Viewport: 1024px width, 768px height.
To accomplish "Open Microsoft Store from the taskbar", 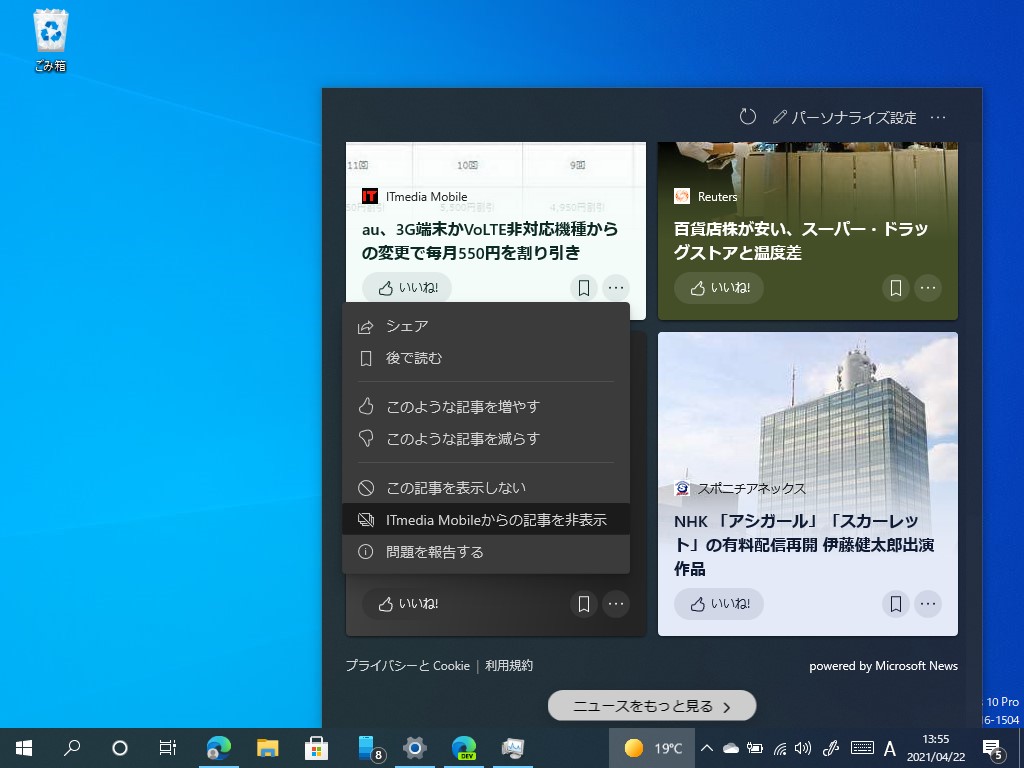I will pyautogui.click(x=315, y=748).
